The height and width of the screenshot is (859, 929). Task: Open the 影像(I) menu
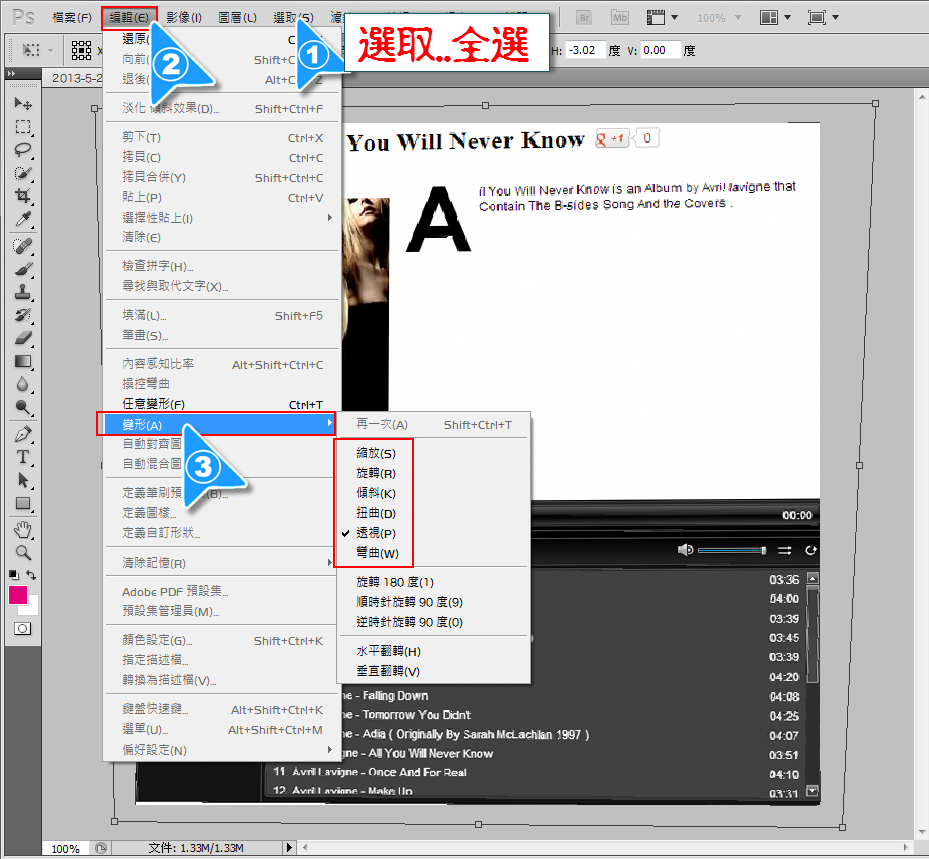(x=184, y=18)
